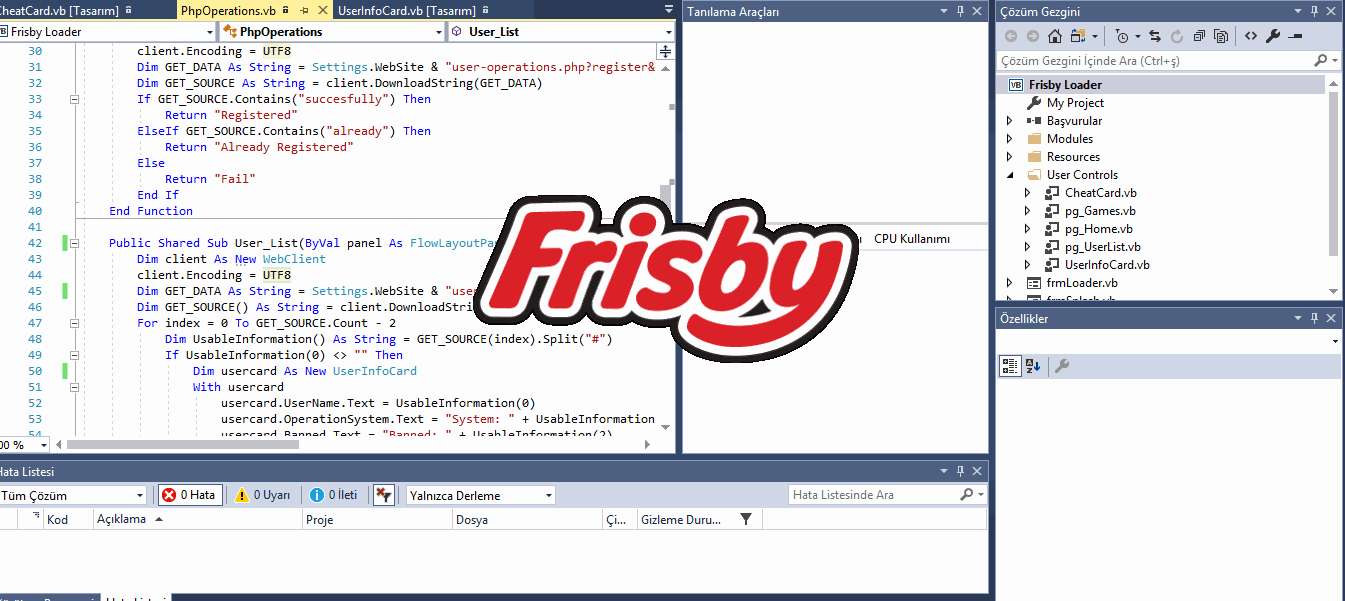Toggle auto-hide pin on Çözüm Gezgini panel

click(x=1316, y=11)
